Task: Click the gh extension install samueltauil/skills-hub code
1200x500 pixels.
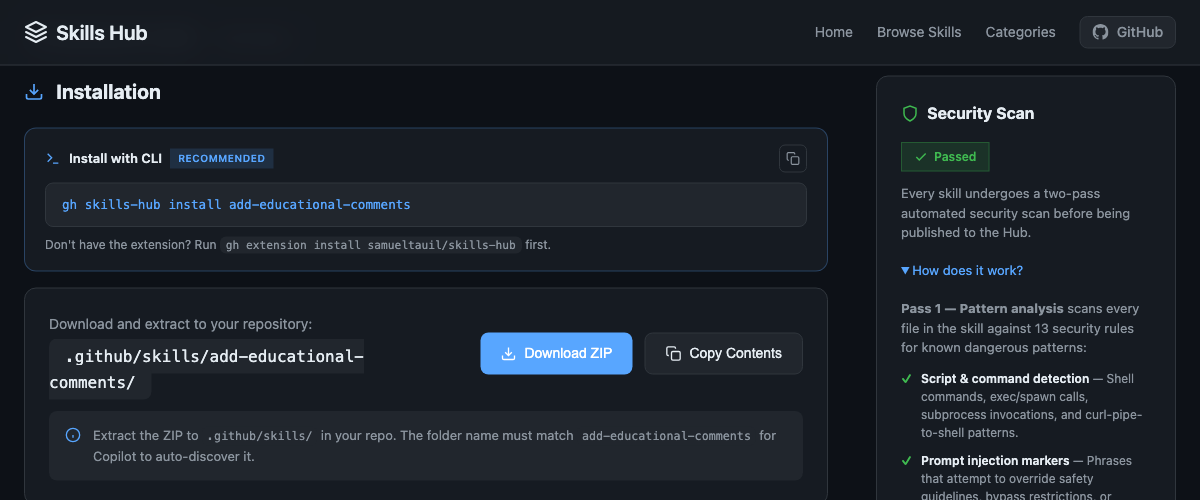Action: click(x=371, y=244)
